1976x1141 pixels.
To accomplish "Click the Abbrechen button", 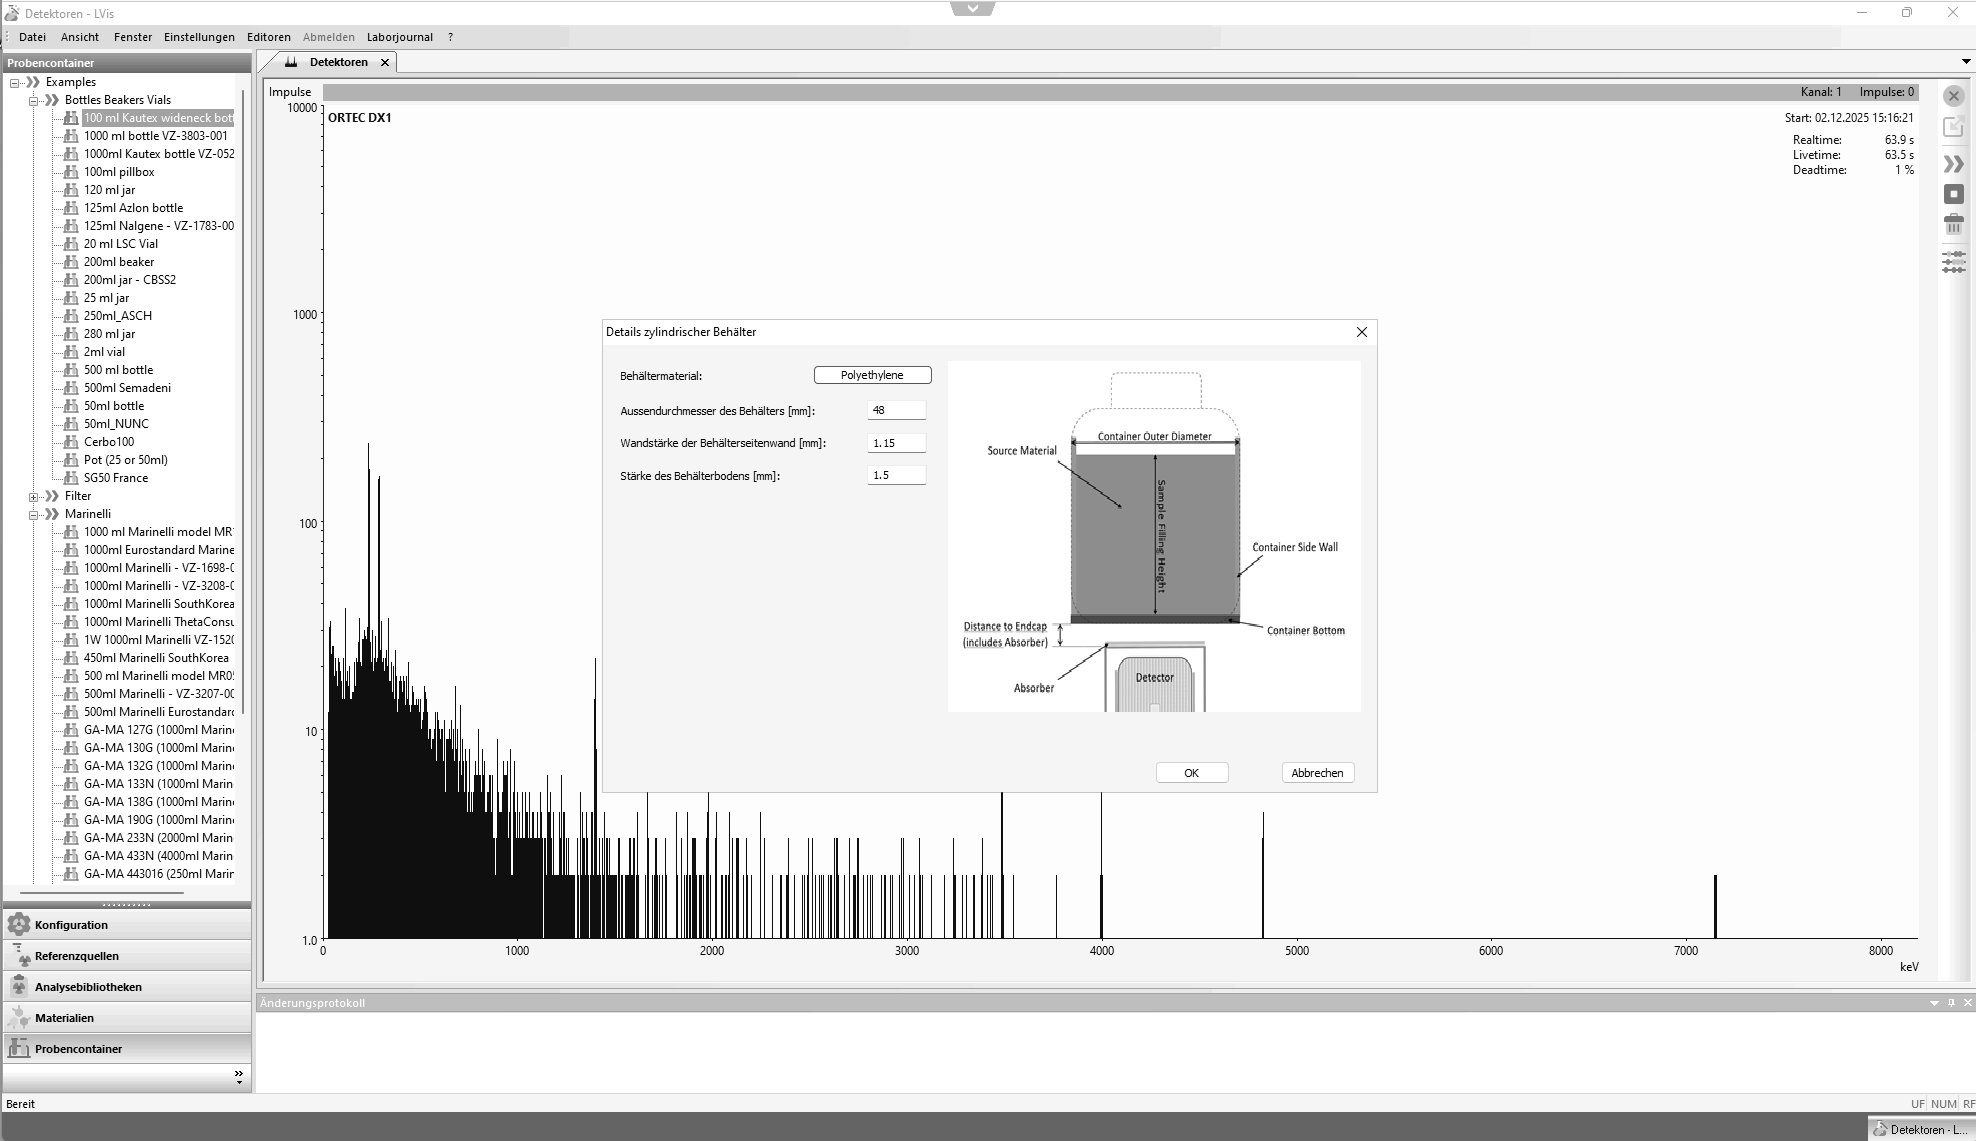I will [1317, 773].
